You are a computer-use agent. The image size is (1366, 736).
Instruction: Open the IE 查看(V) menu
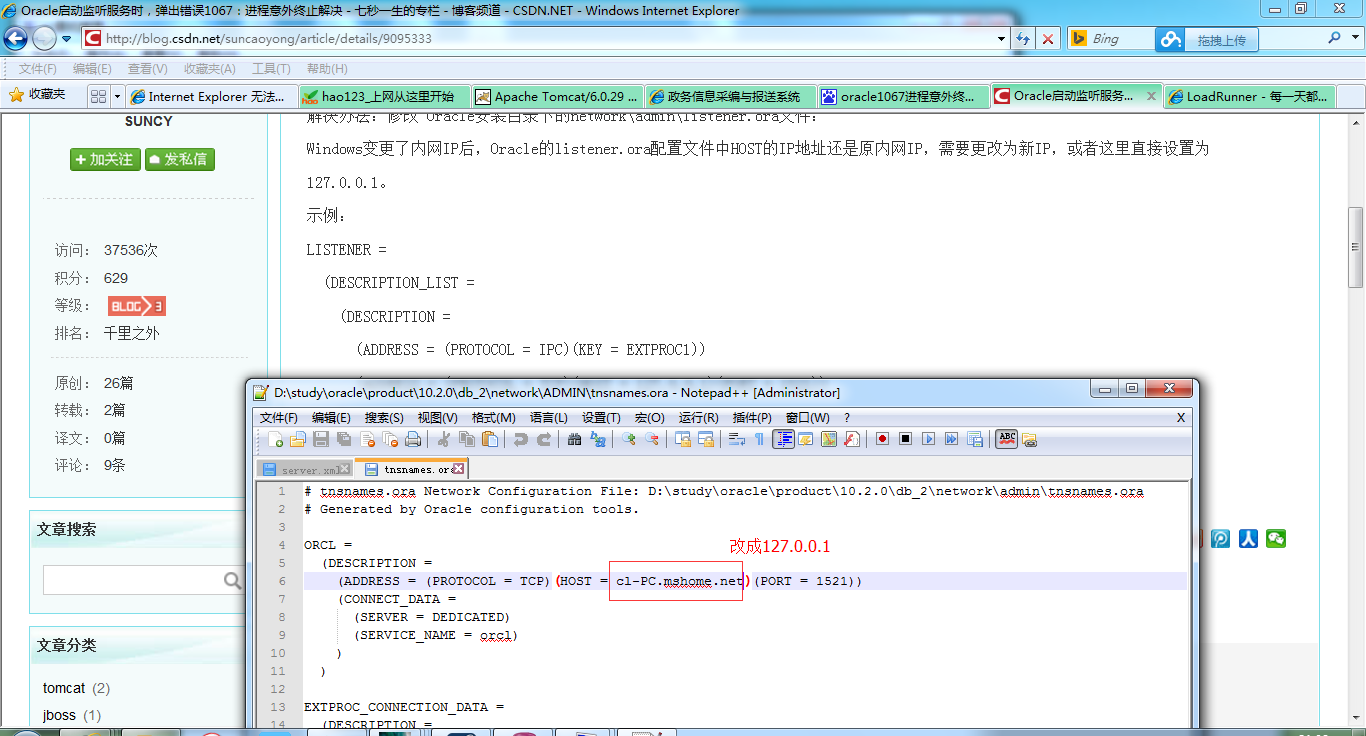[147, 69]
